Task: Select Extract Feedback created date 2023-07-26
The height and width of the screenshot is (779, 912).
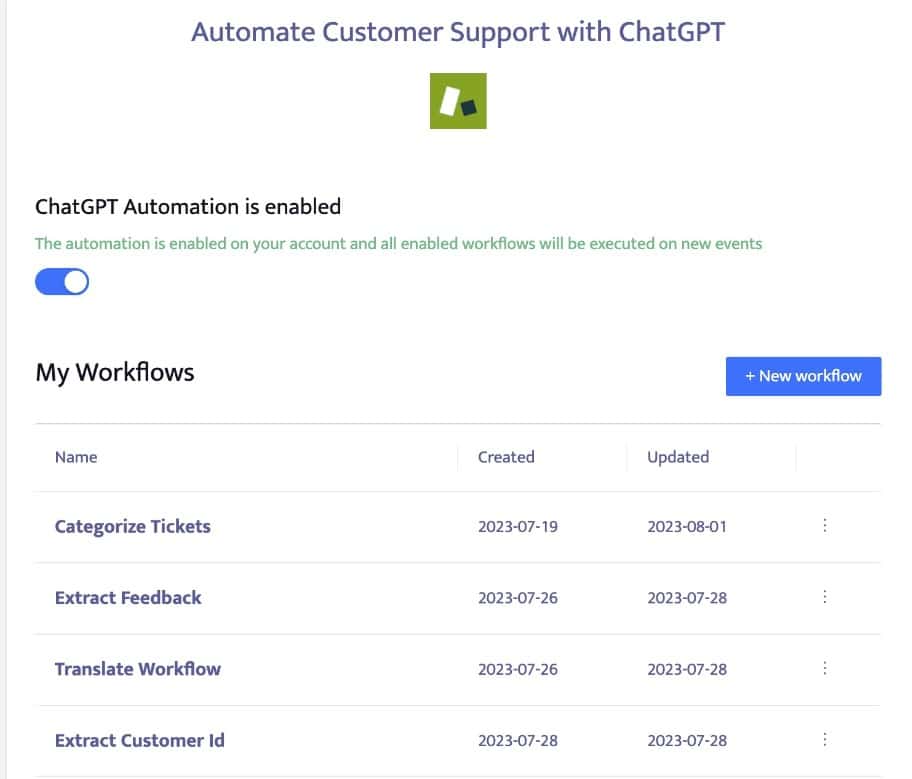Action: (518, 598)
